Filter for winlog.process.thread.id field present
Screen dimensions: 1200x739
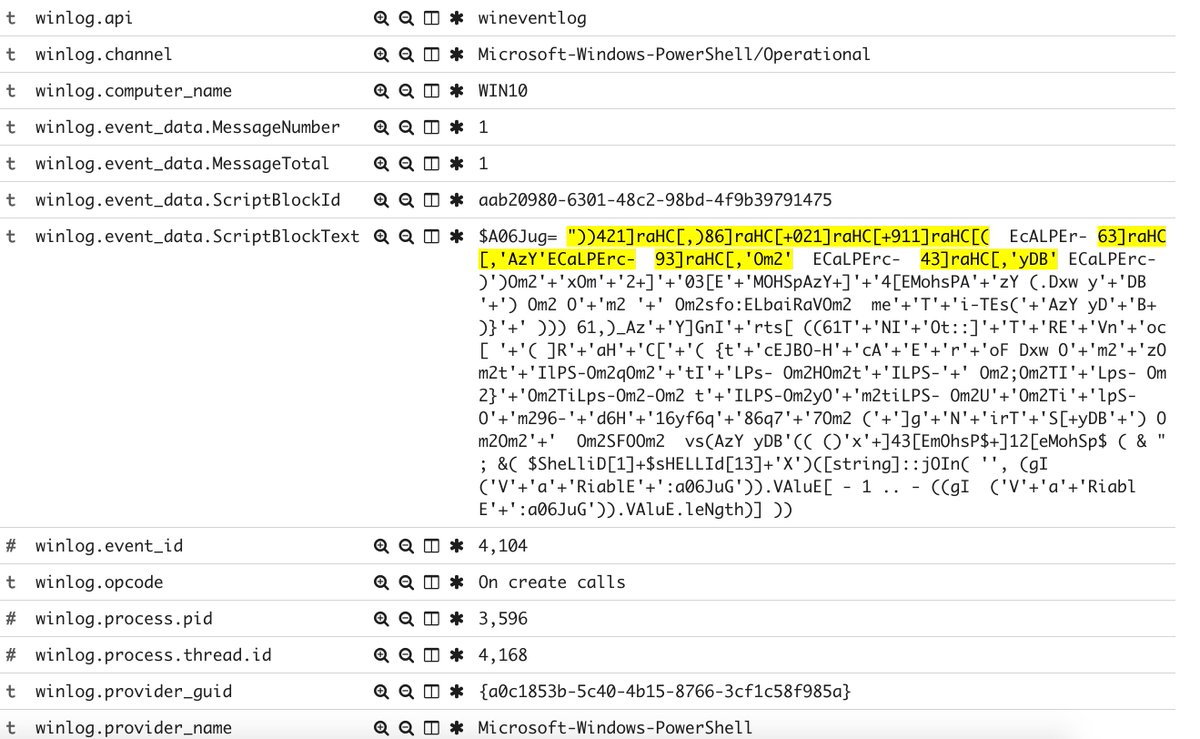[x=457, y=655]
